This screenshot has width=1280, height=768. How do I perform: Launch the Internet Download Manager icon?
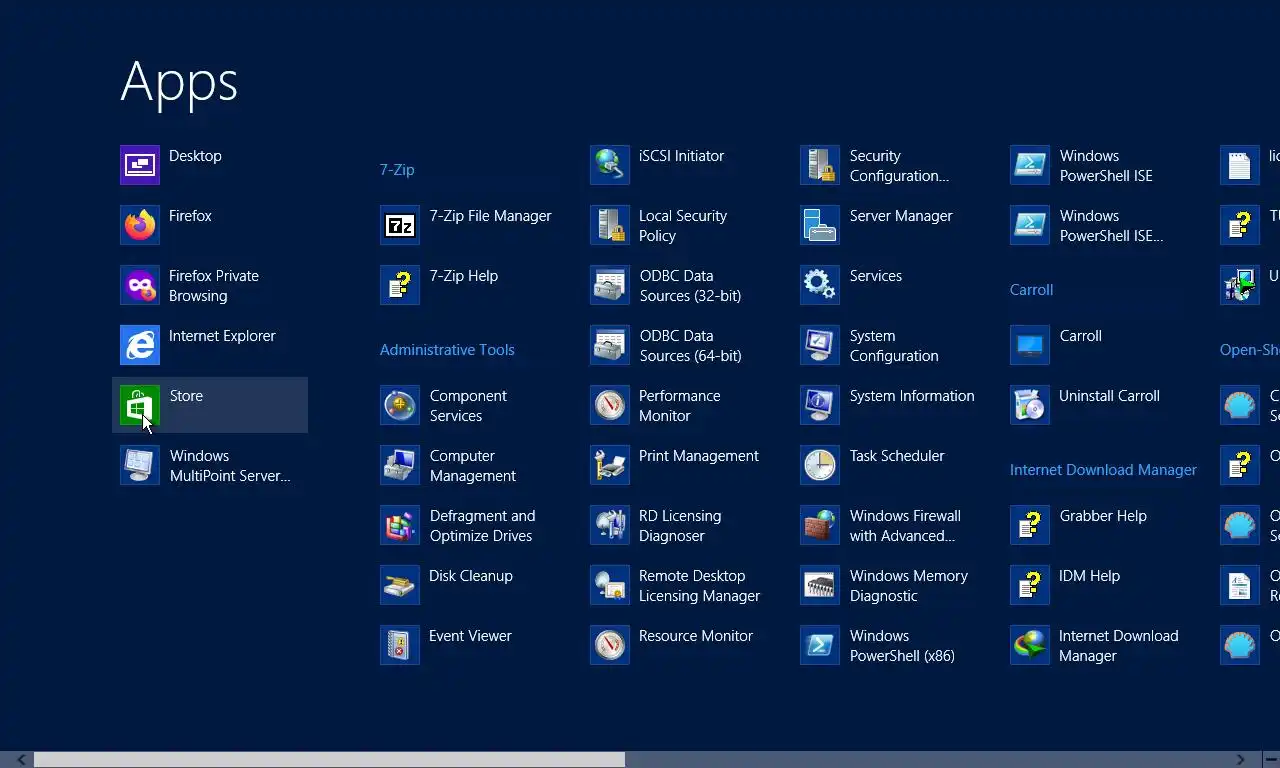tap(1030, 645)
